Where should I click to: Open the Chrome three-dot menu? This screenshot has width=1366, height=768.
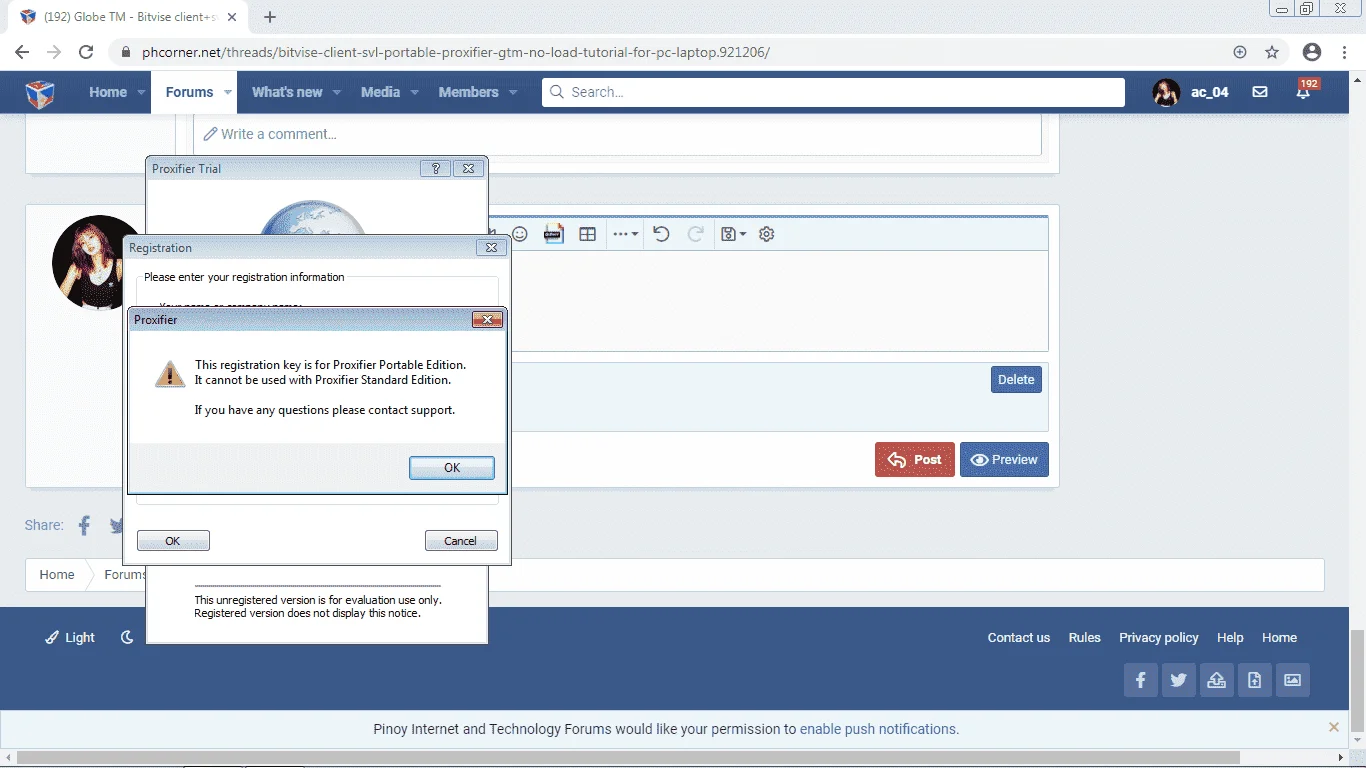tap(1346, 52)
